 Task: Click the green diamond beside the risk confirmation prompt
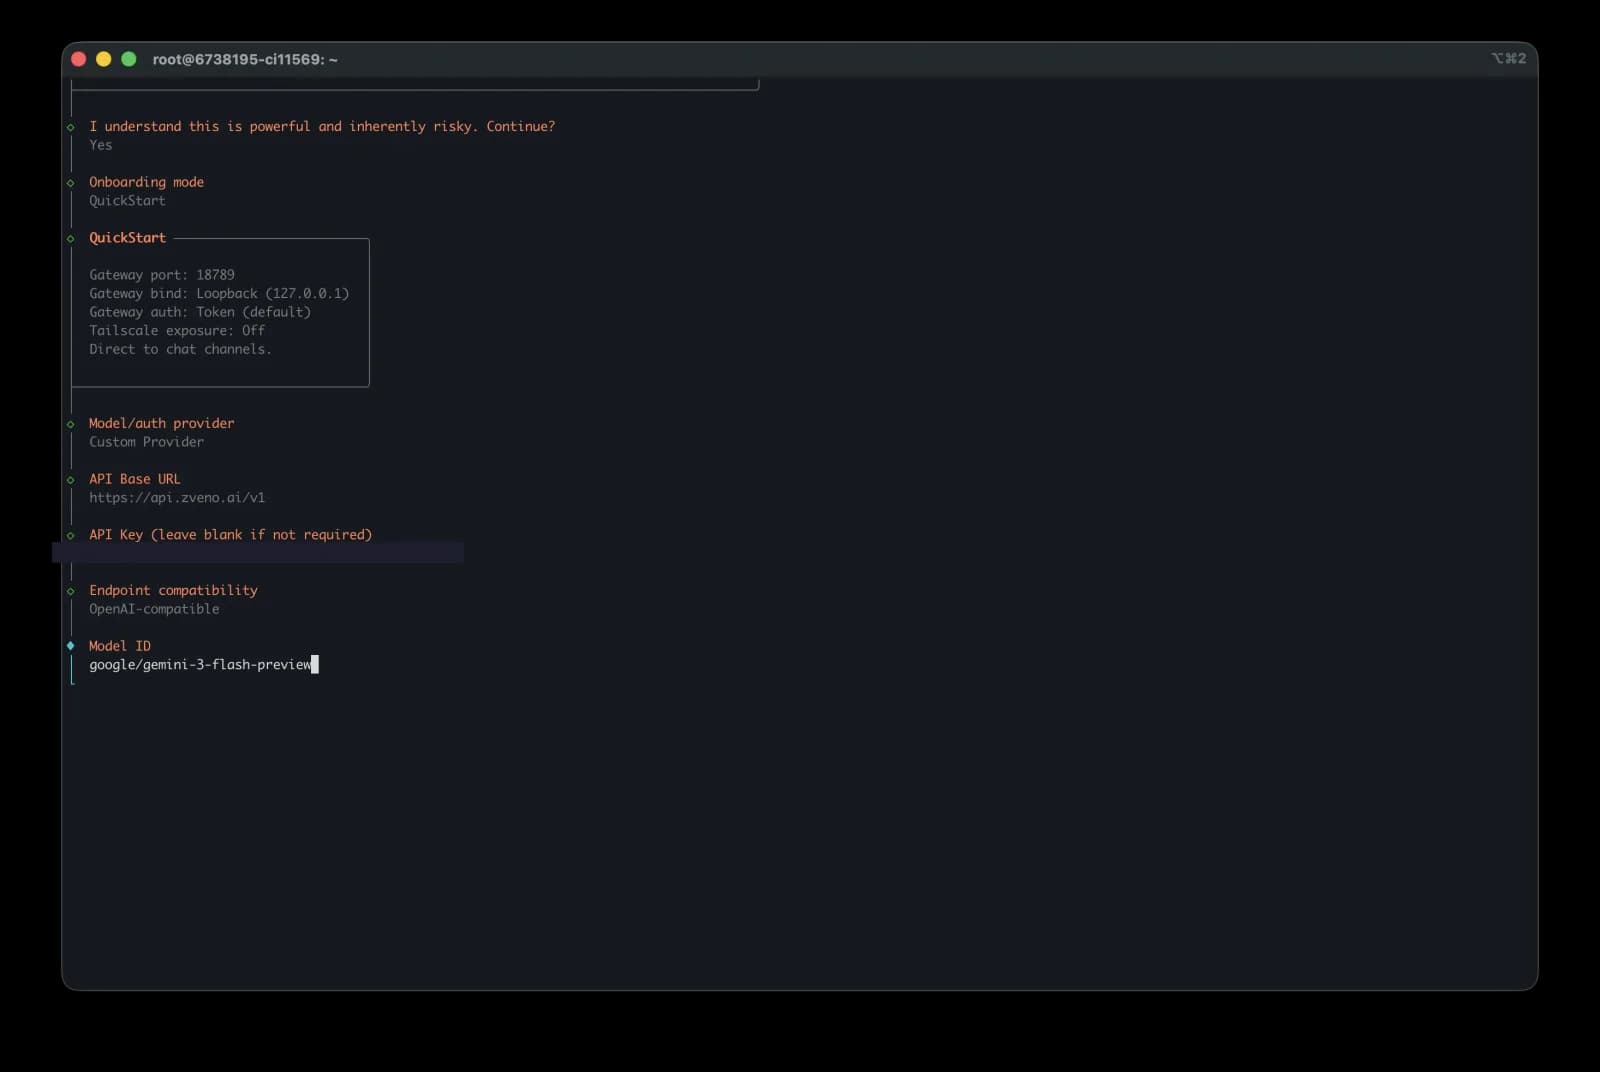pos(71,127)
